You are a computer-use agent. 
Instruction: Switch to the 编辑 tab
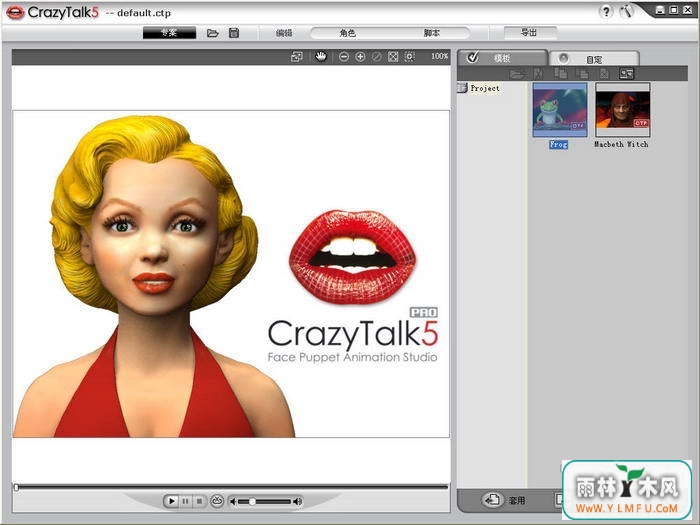(x=284, y=33)
